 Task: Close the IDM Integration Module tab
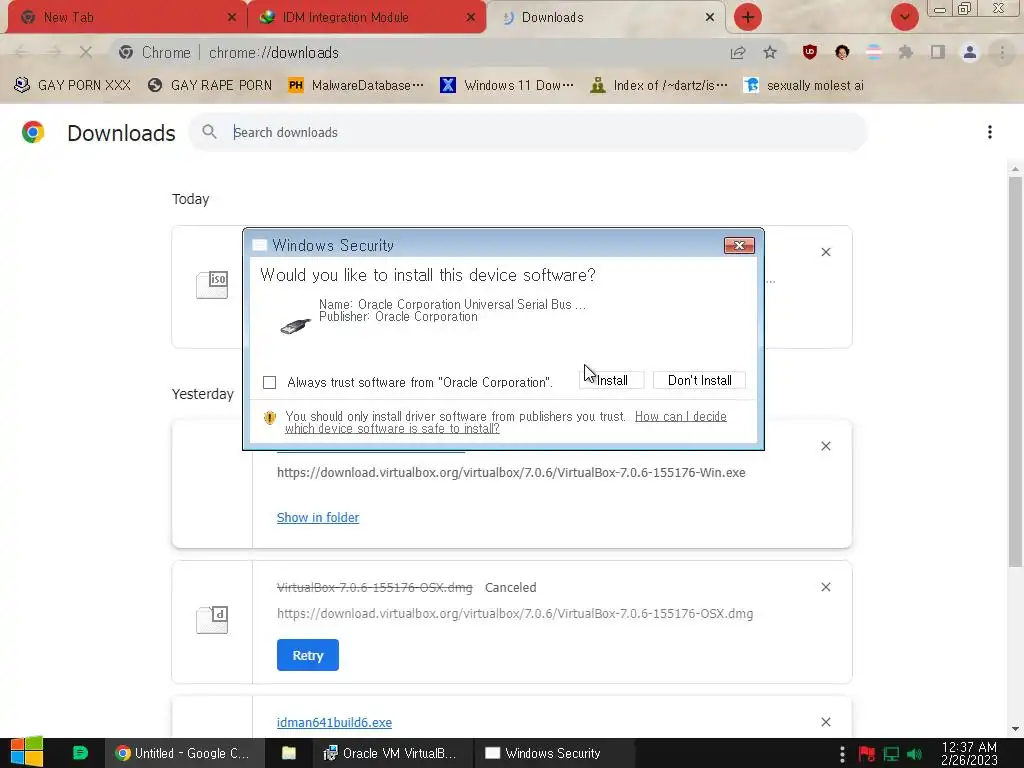click(471, 18)
